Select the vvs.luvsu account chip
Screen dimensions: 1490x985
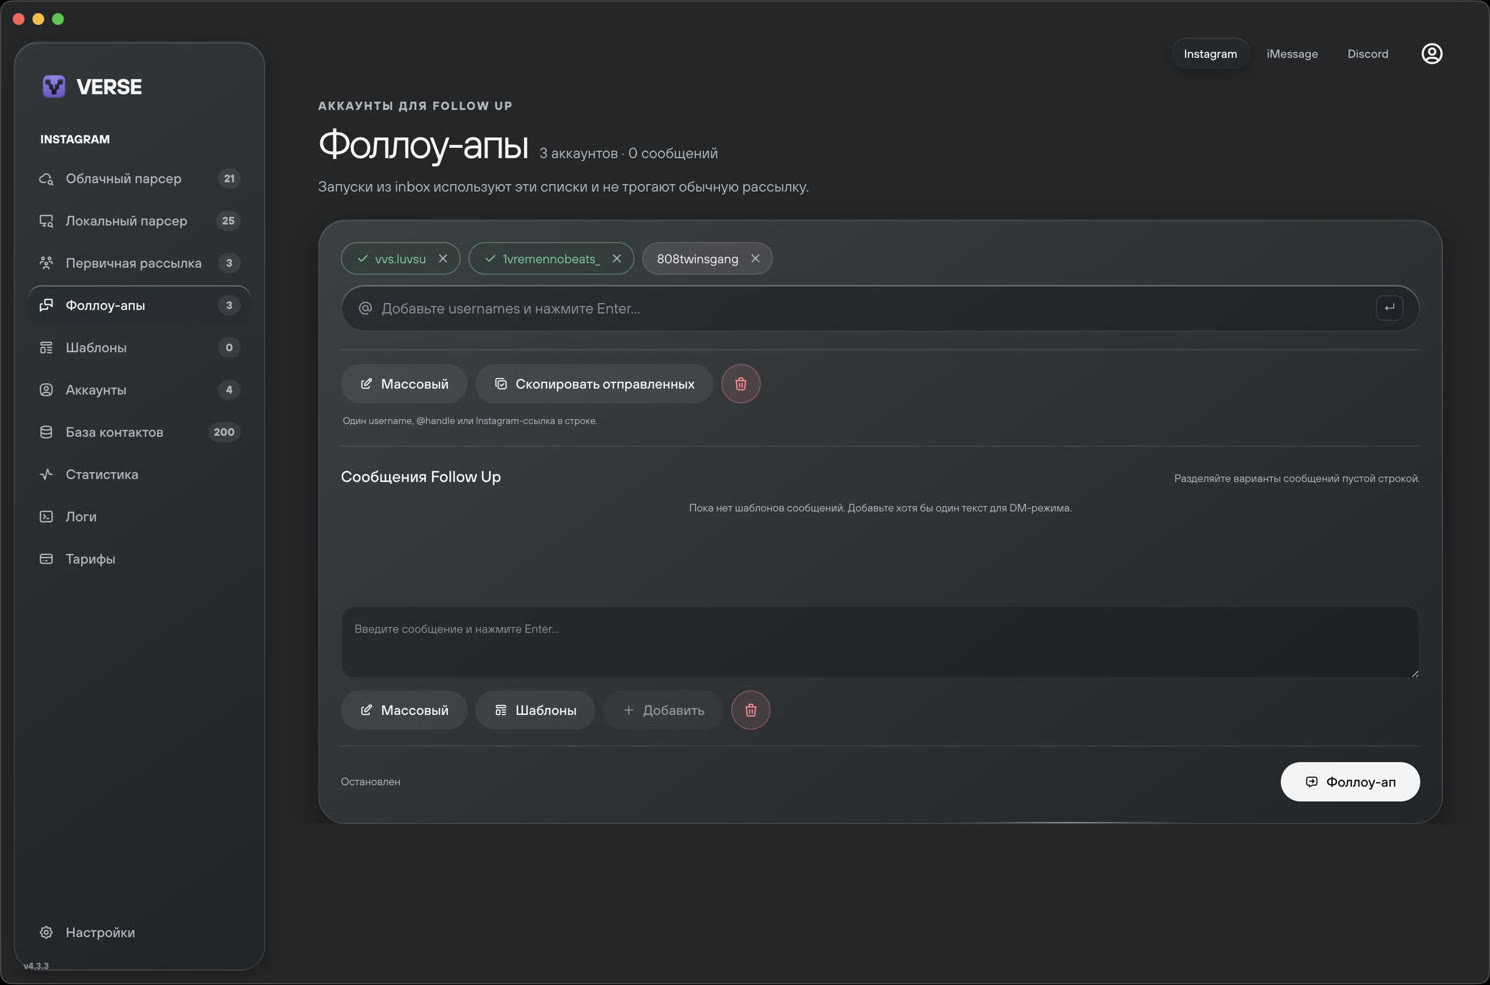coord(400,259)
